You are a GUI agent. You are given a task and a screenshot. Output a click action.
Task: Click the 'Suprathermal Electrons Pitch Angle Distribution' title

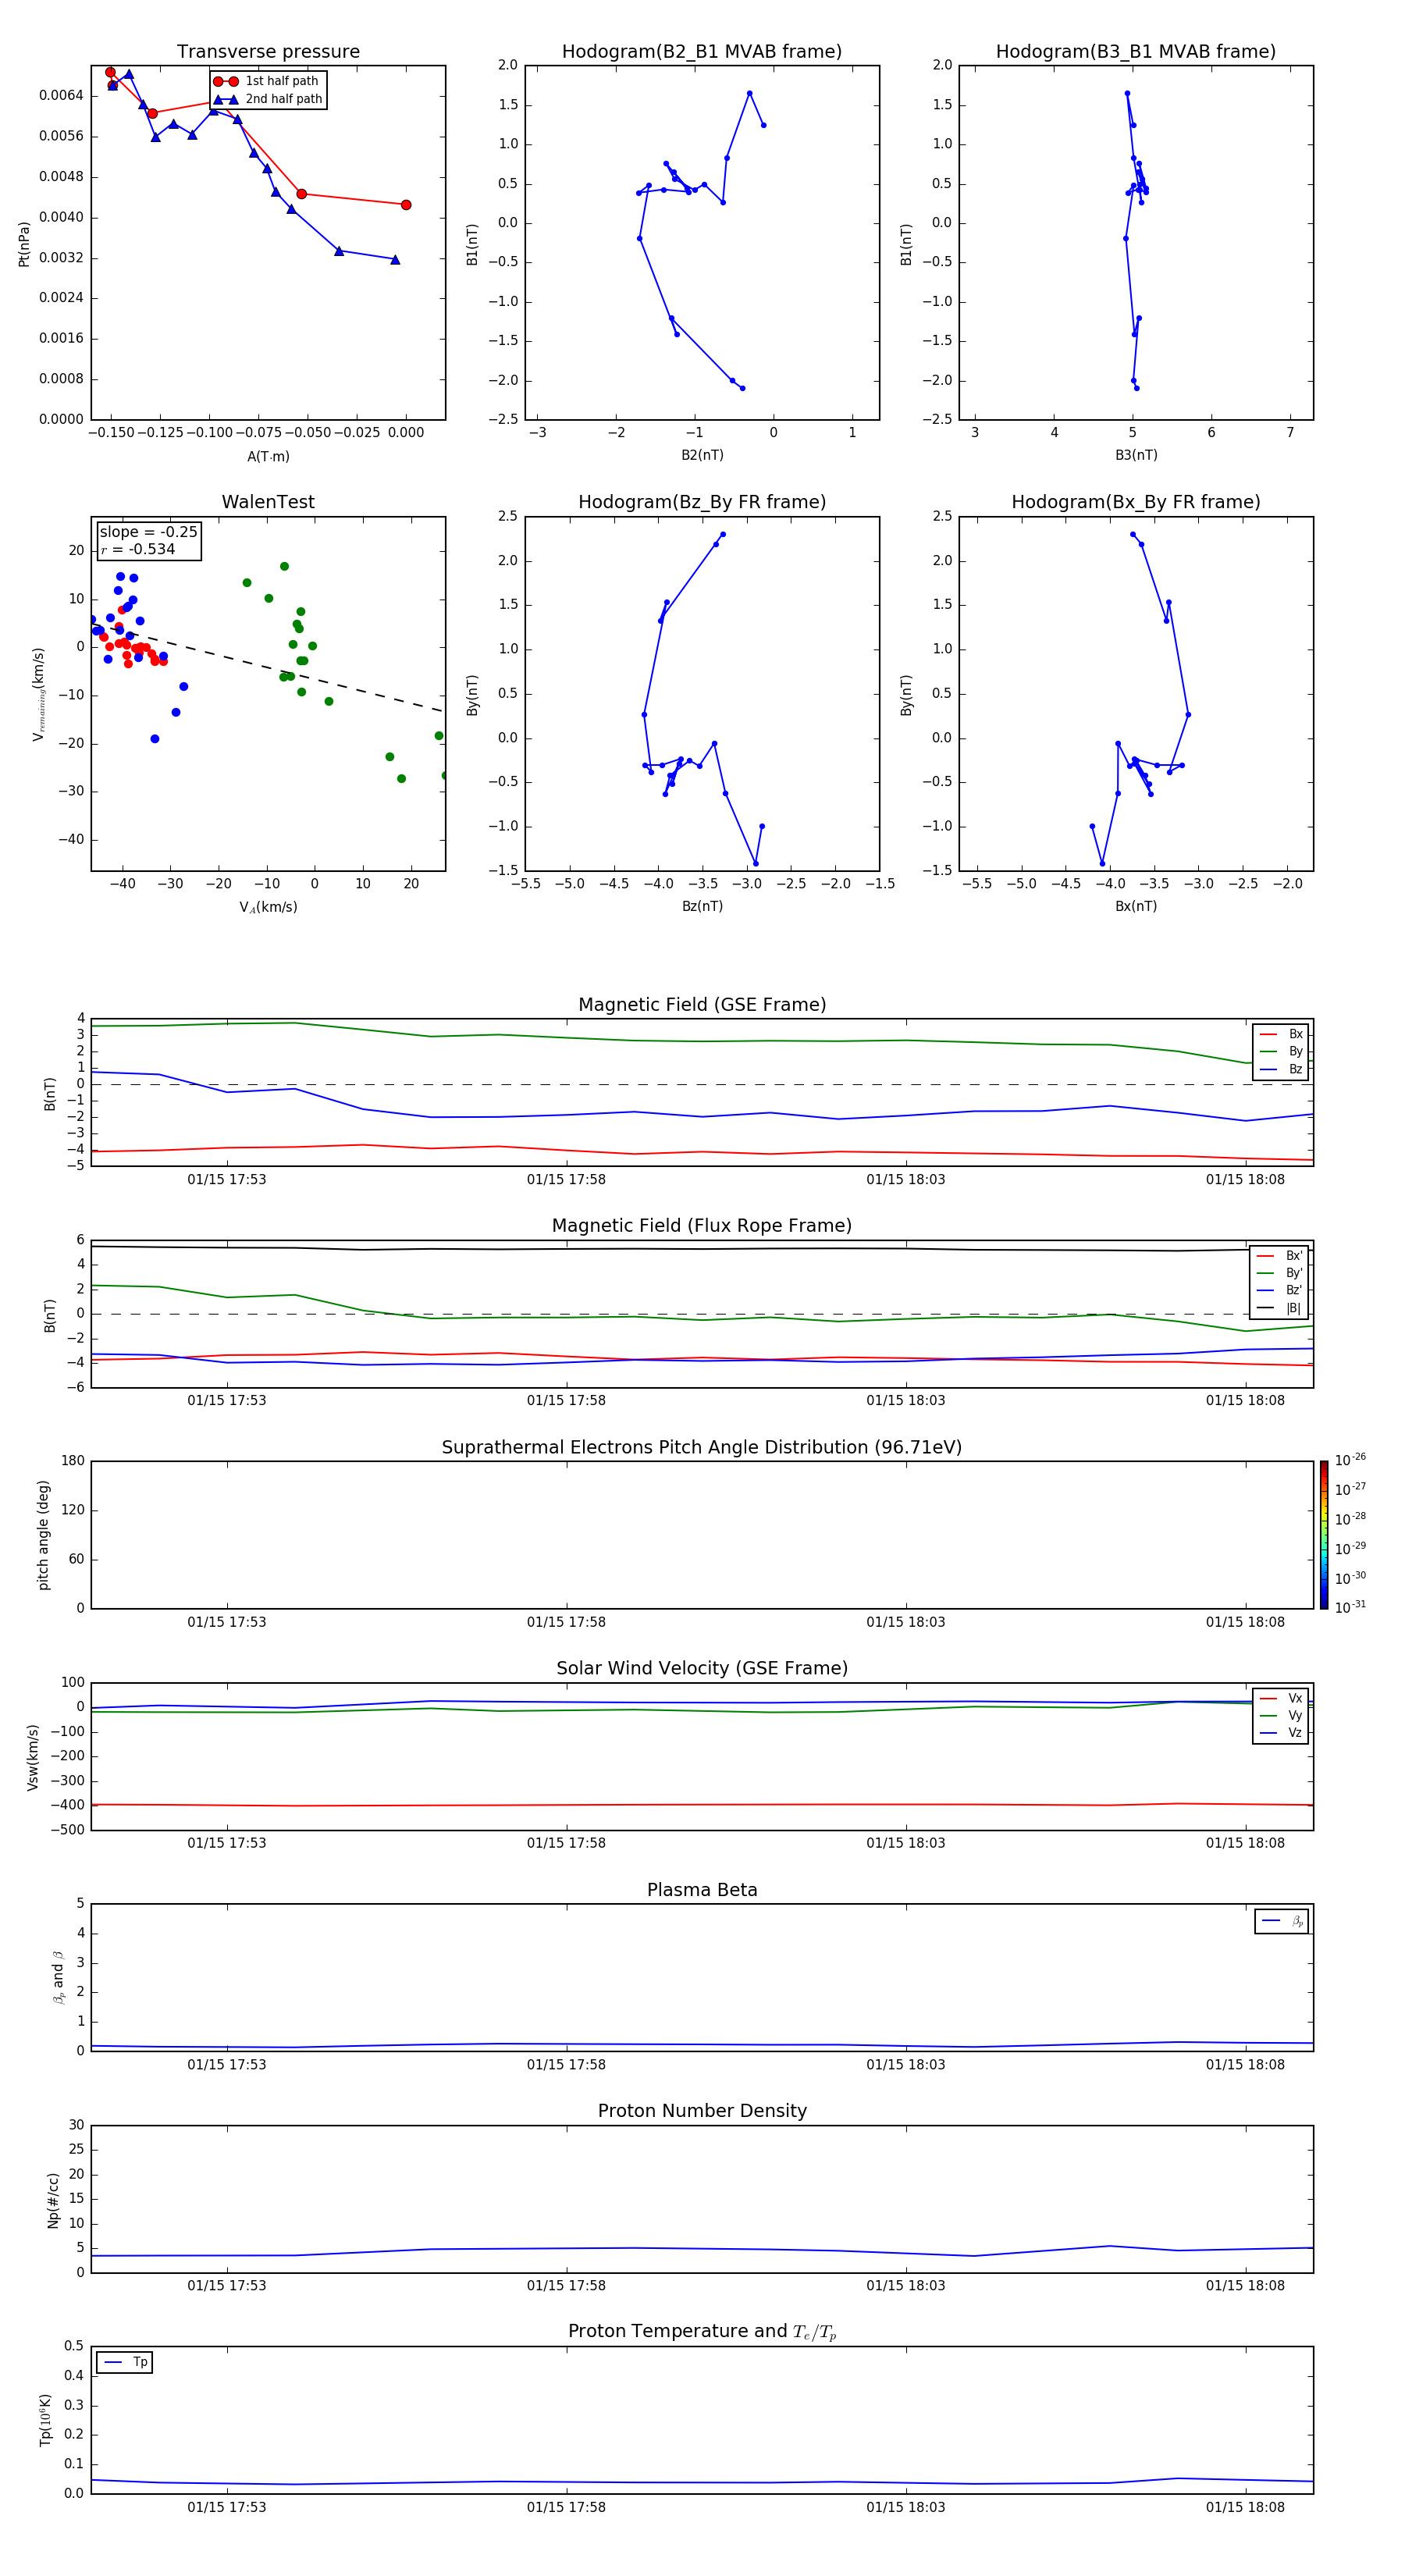(x=702, y=1448)
